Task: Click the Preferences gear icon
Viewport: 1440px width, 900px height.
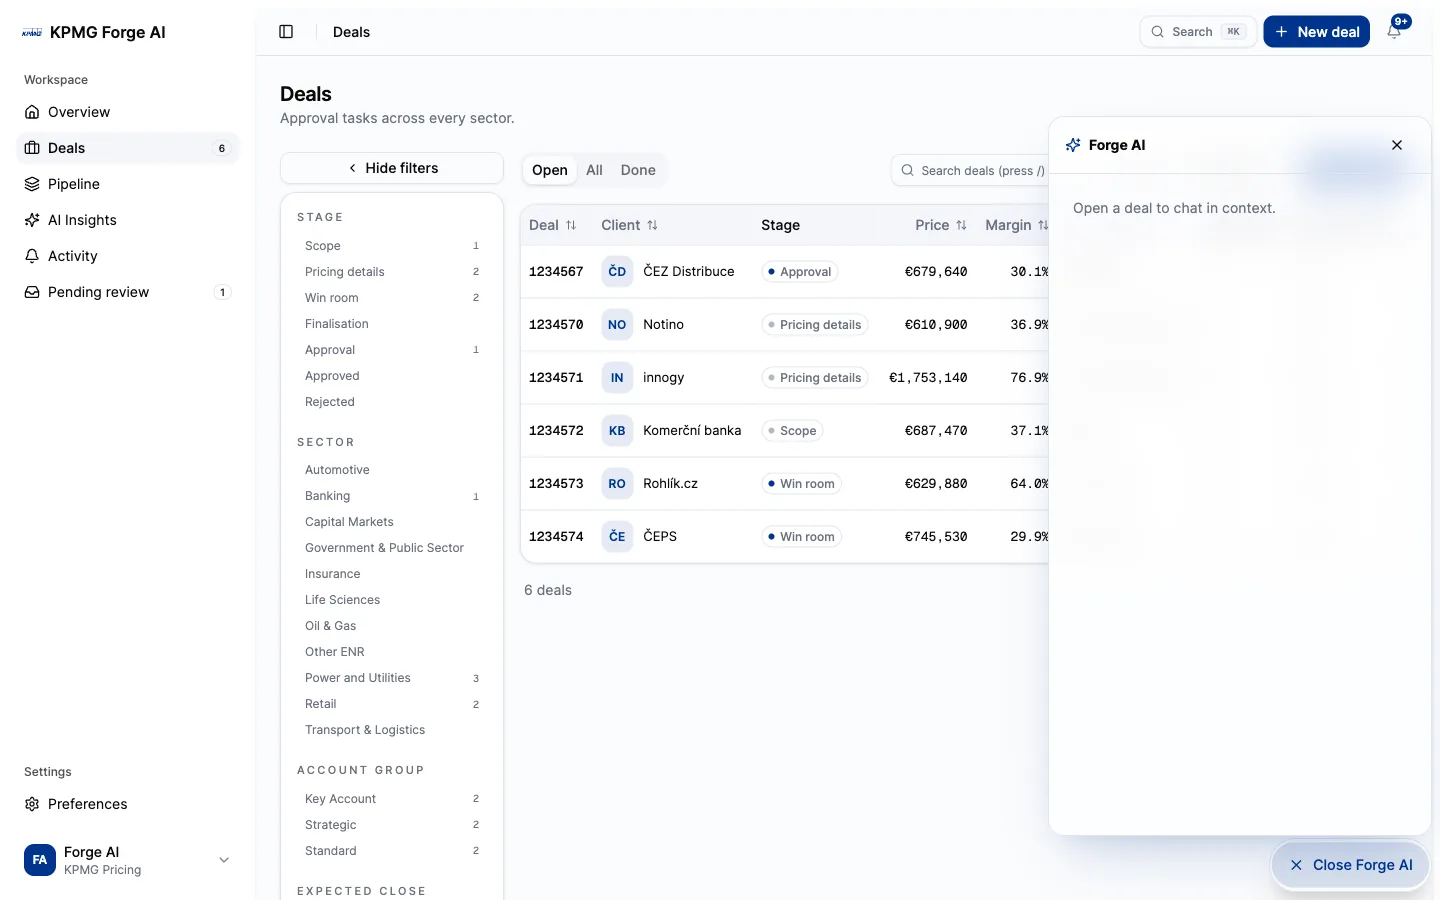Action: click(32, 804)
